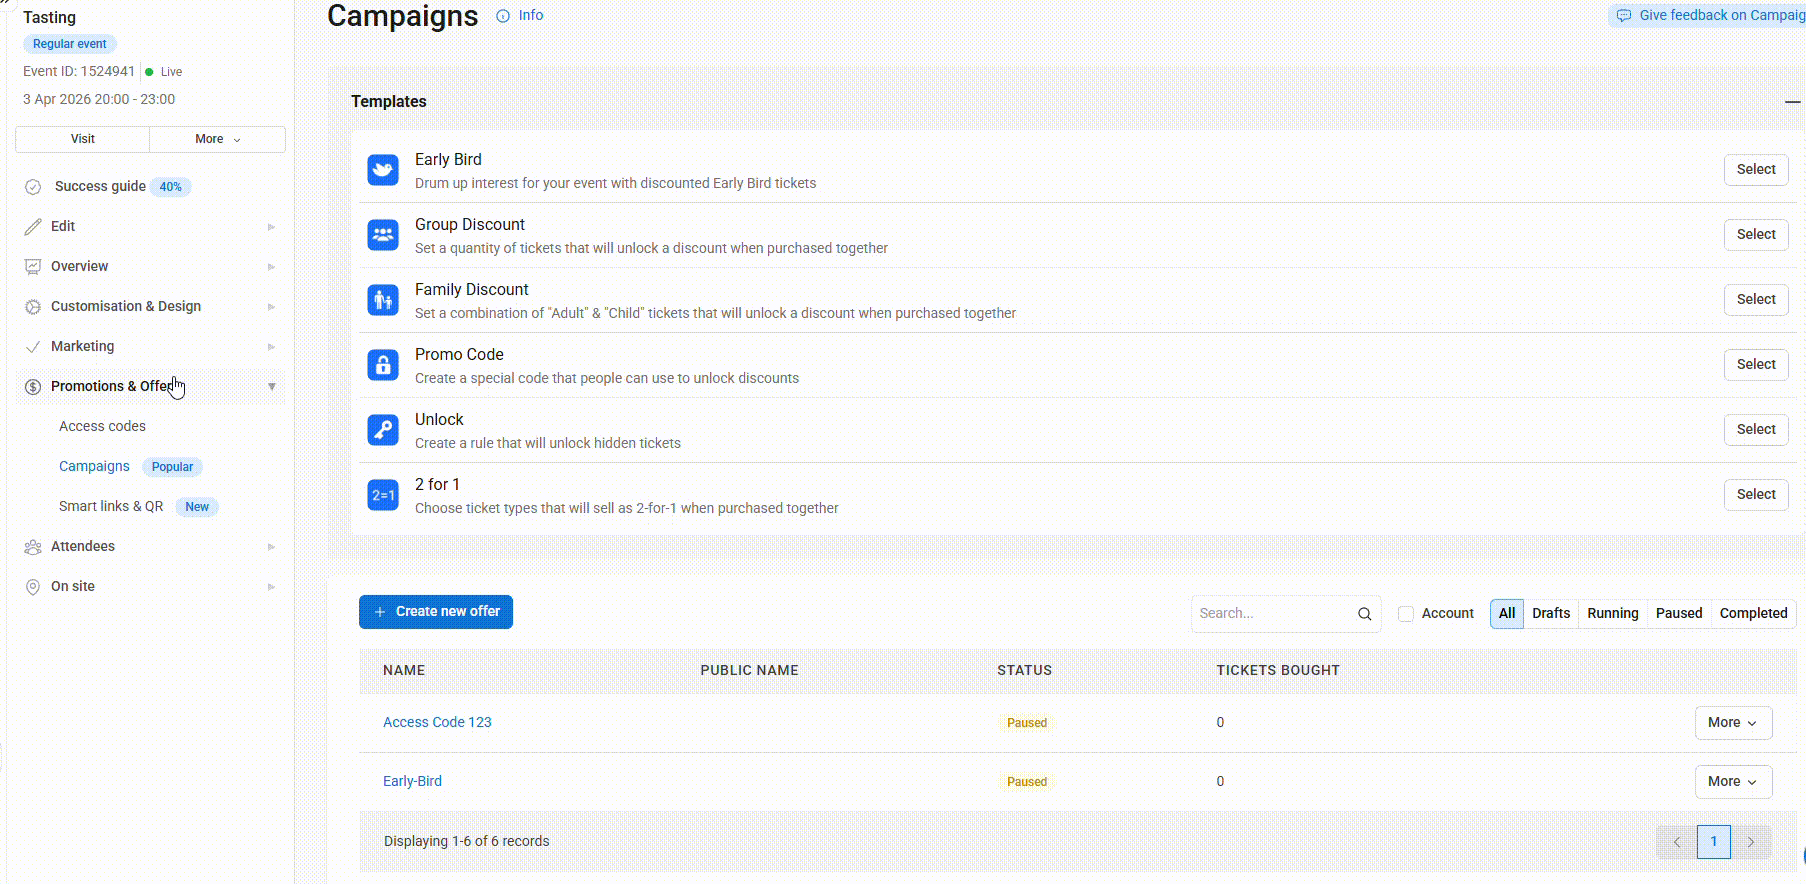1806x884 pixels.
Task: Click the NAME column header
Action: click(404, 671)
